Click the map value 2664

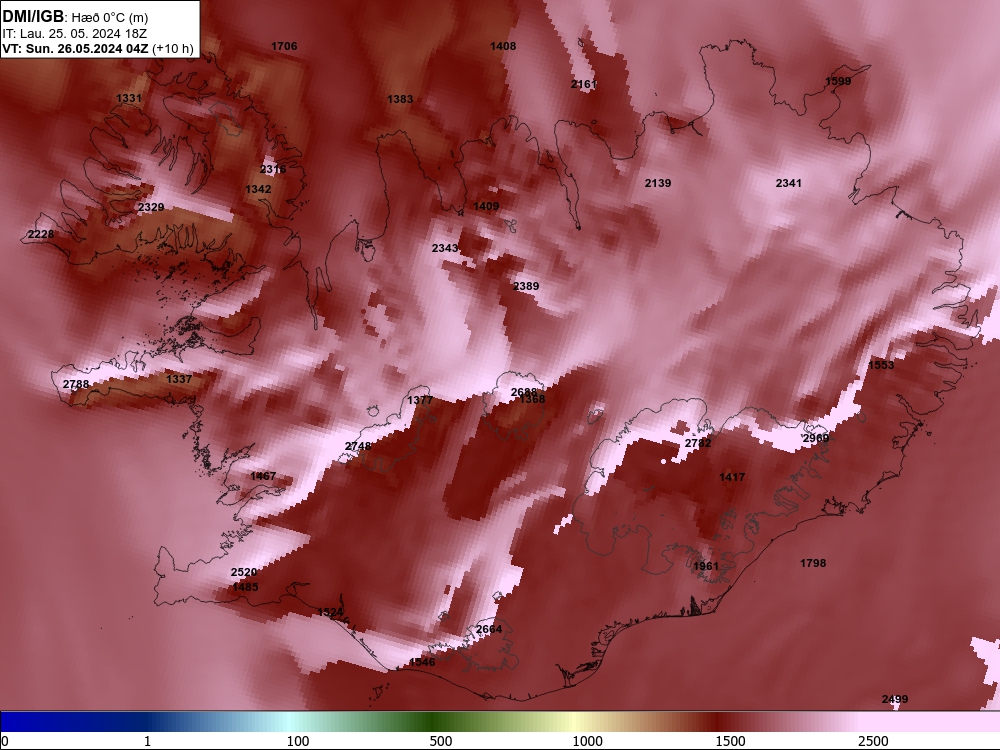click(489, 629)
